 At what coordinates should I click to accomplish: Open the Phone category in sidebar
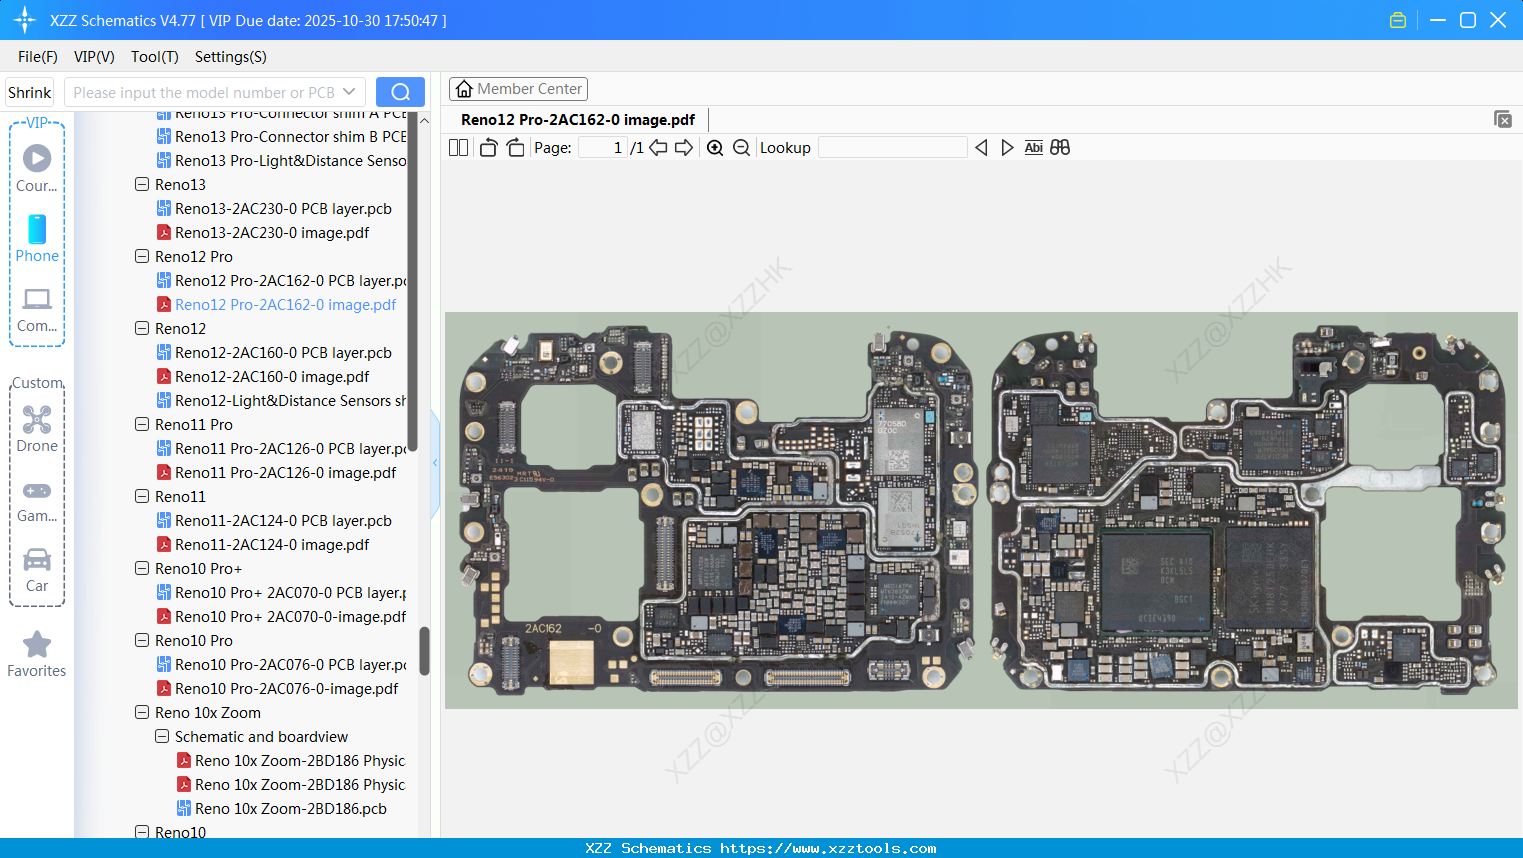(37, 238)
